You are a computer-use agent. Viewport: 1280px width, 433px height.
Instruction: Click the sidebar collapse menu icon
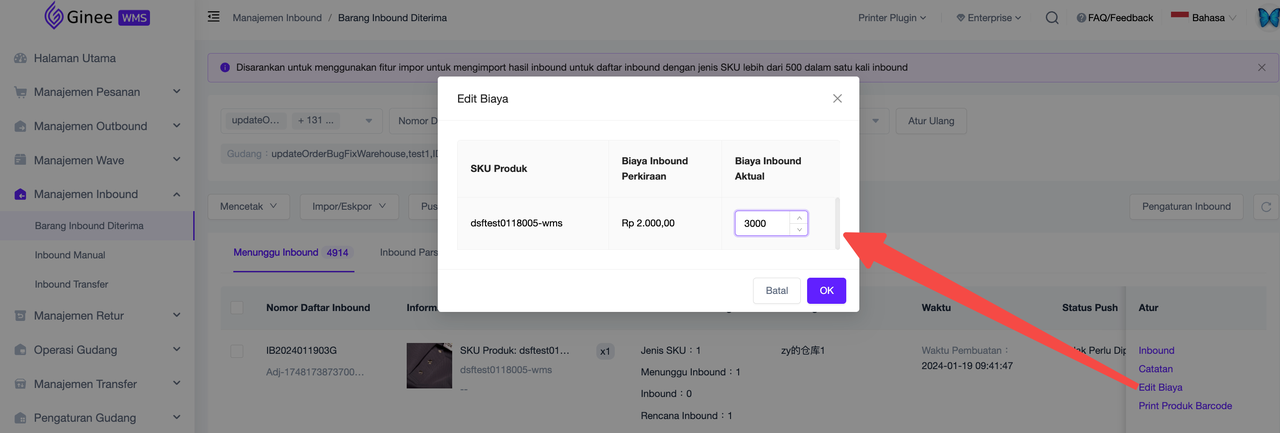pos(213,17)
